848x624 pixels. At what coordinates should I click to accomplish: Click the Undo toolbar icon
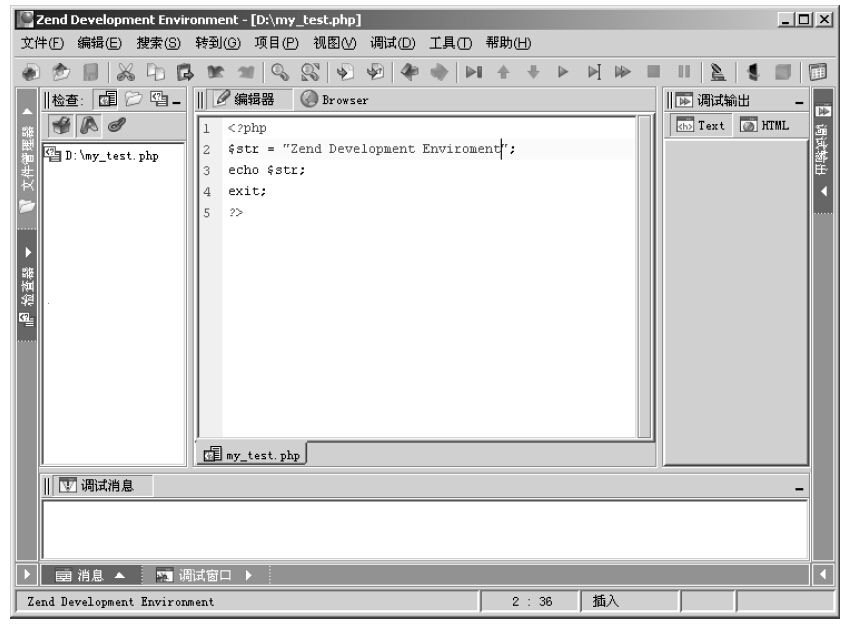[216, 72]
